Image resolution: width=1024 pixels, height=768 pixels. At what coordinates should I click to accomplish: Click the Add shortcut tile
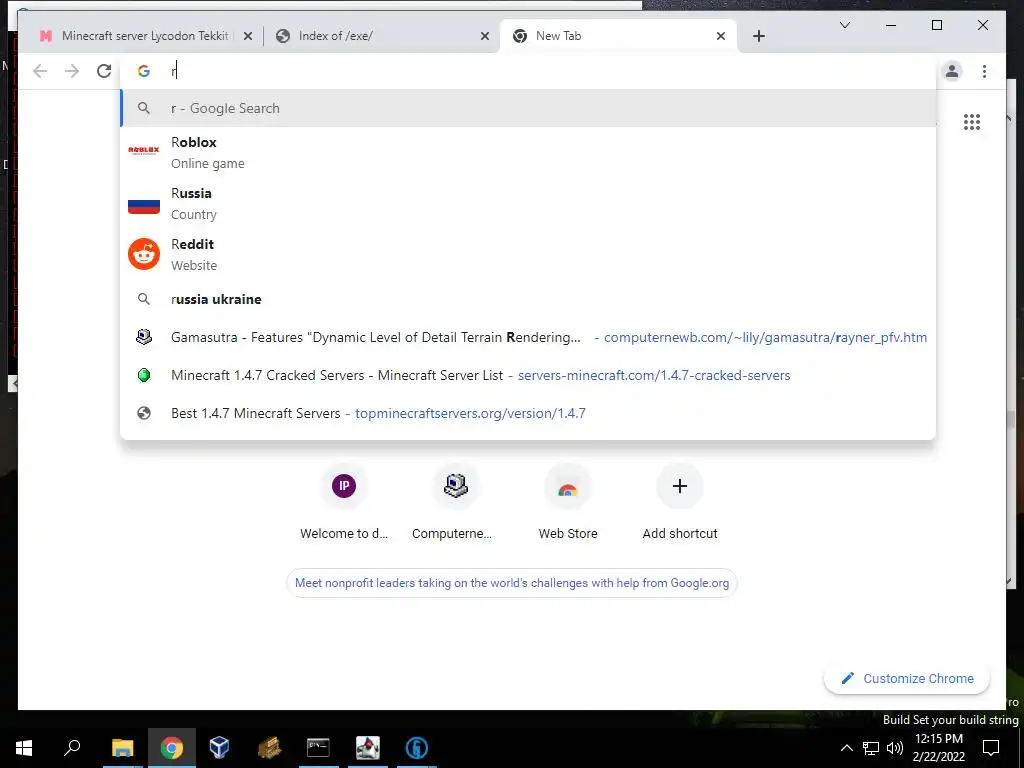click(x=680, y=503)
